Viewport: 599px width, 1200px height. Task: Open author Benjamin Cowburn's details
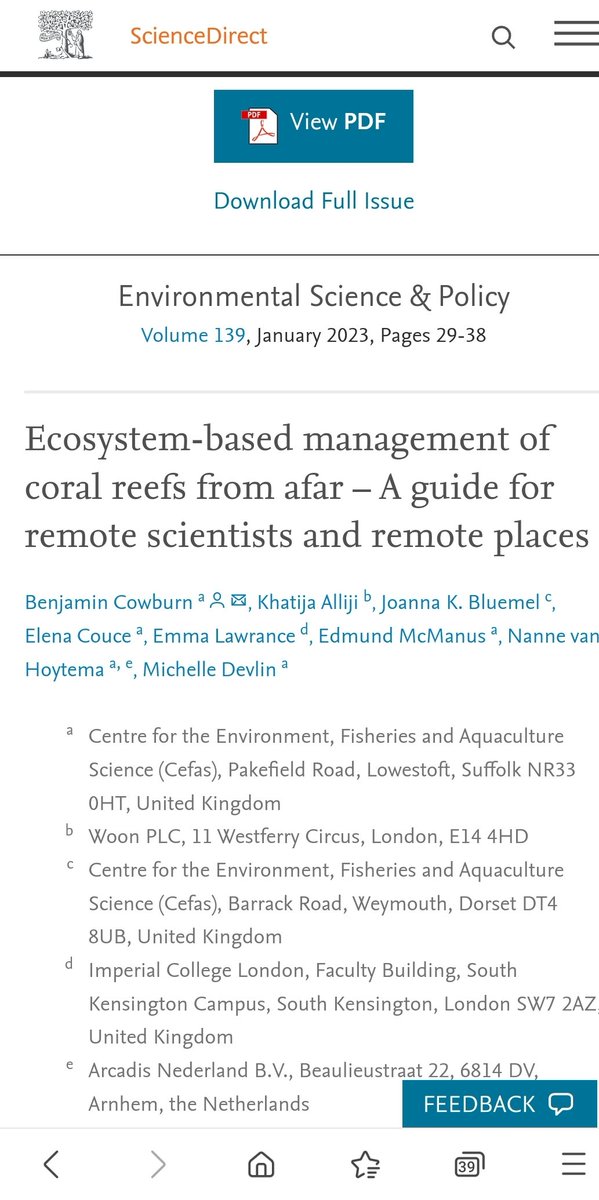(x=109, y=603)
